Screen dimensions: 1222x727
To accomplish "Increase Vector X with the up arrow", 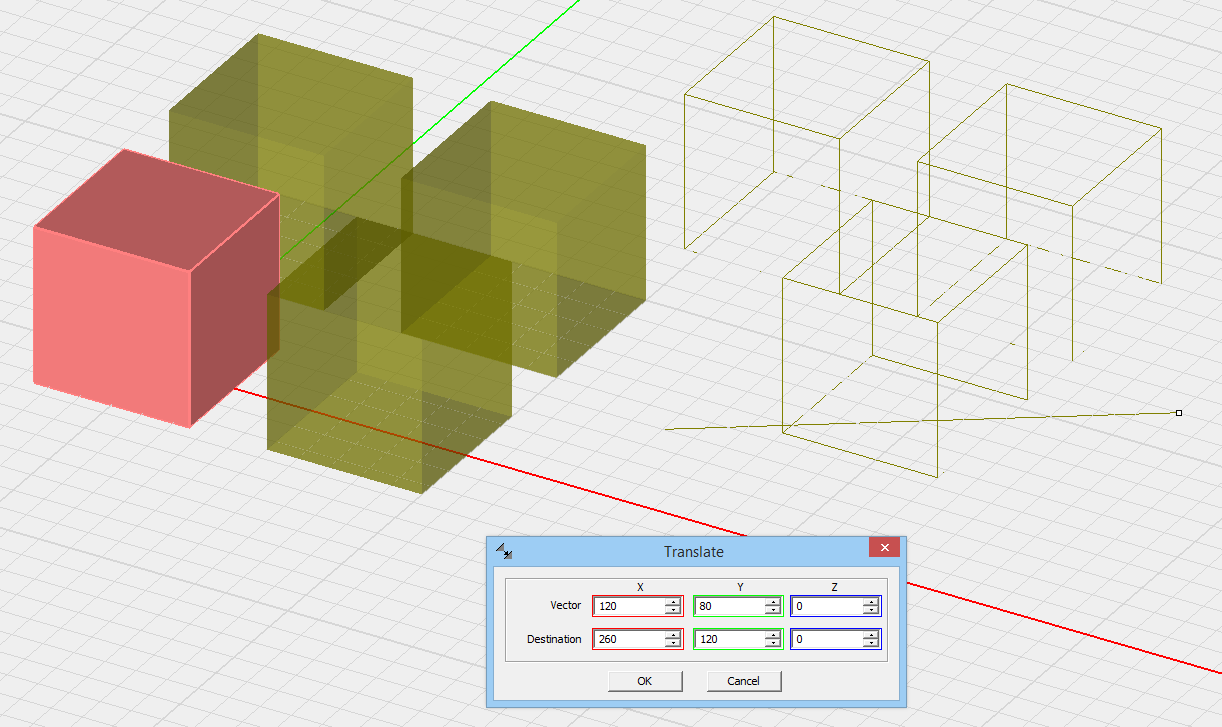I will pyautogui.click(x=673, y=602).
